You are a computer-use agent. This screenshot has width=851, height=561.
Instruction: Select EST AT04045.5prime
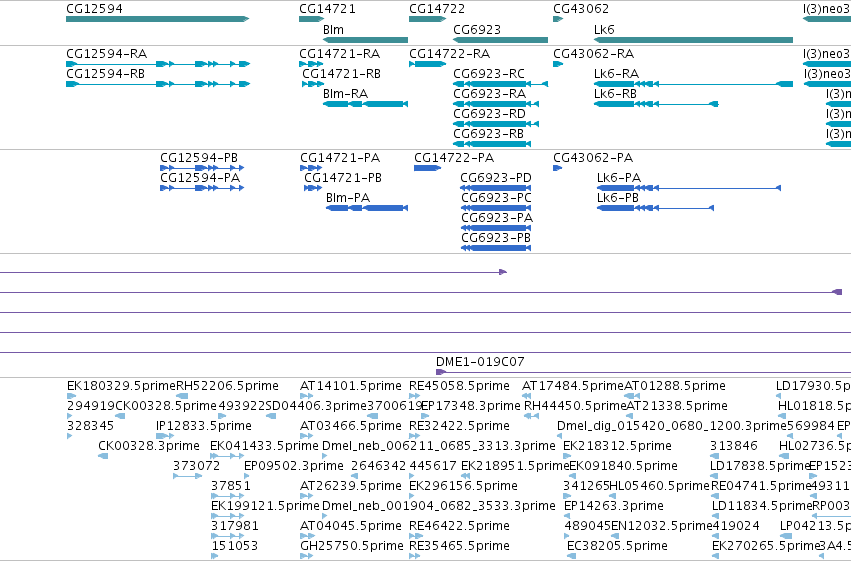[307, 537]
